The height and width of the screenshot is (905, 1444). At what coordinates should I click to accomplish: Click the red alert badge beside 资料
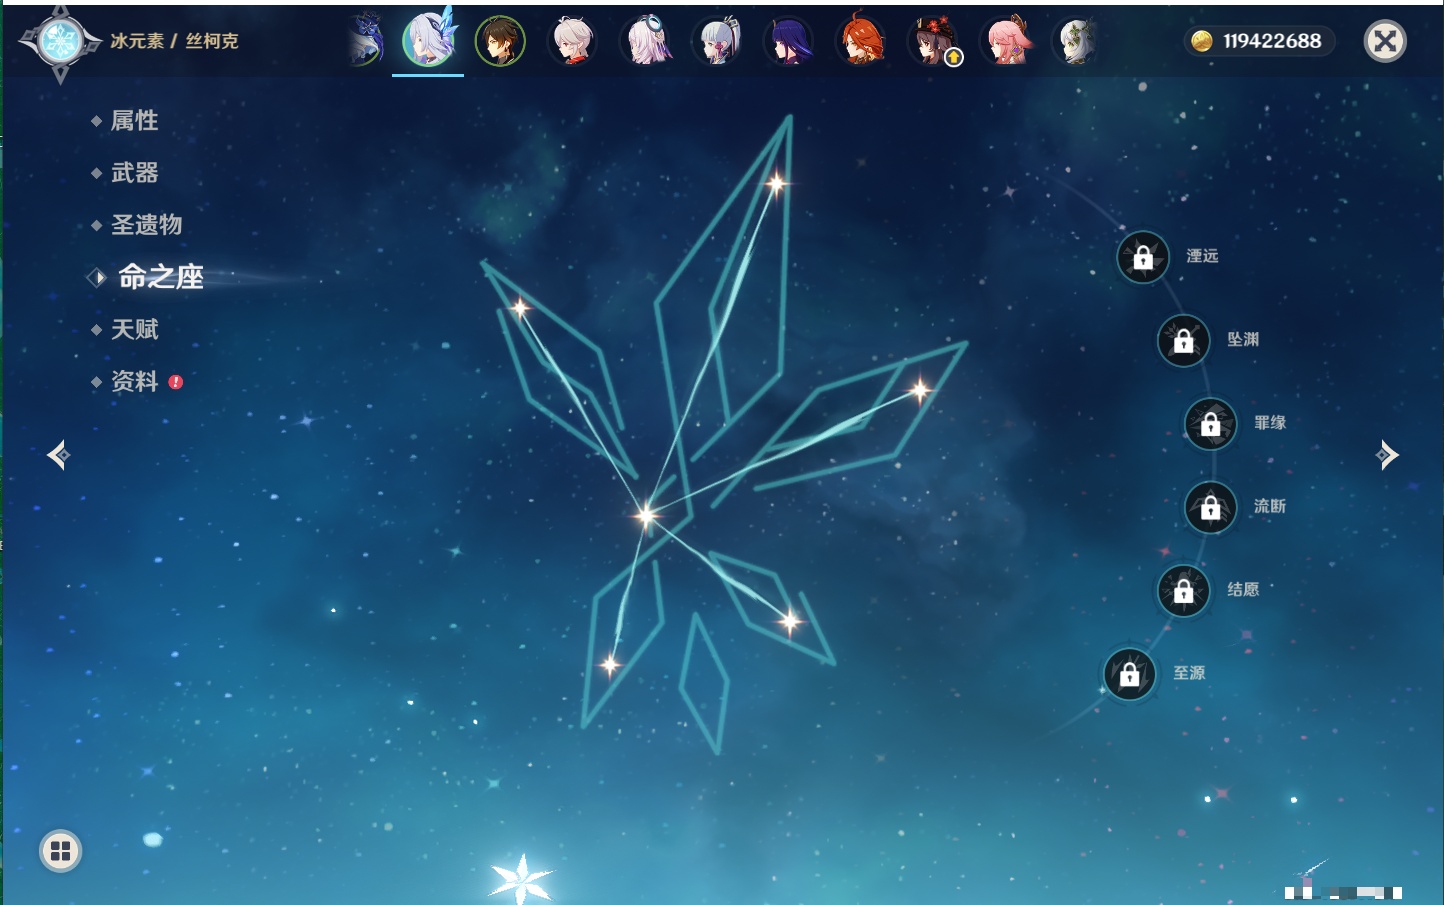(x=176, y=382)
